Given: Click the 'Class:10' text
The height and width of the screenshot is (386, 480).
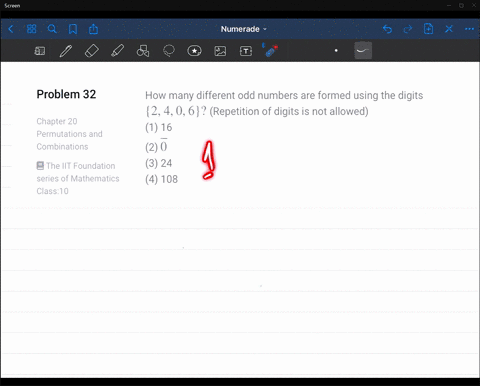Looking at the screenshot, I should coord(52,191).
